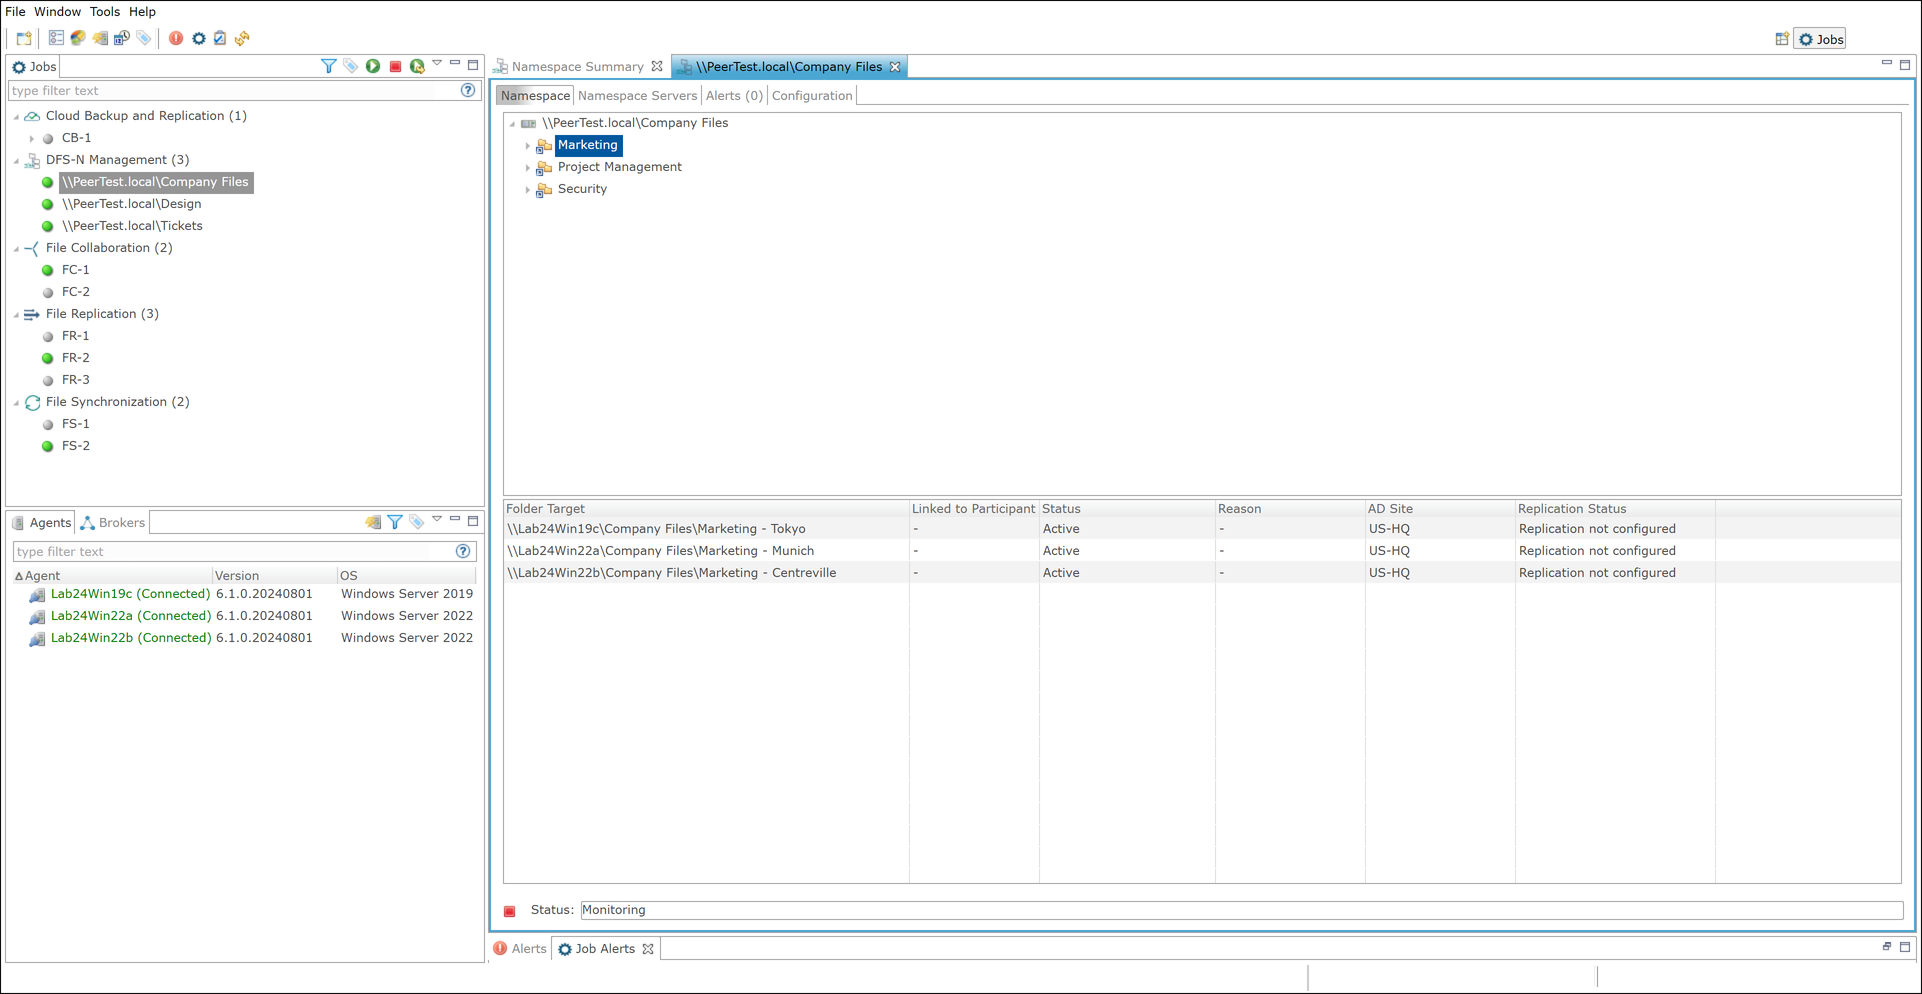Collapse the \\PeerTest.local\Company Files root node
Screen dimensions: 1922x994
[512, 124]
